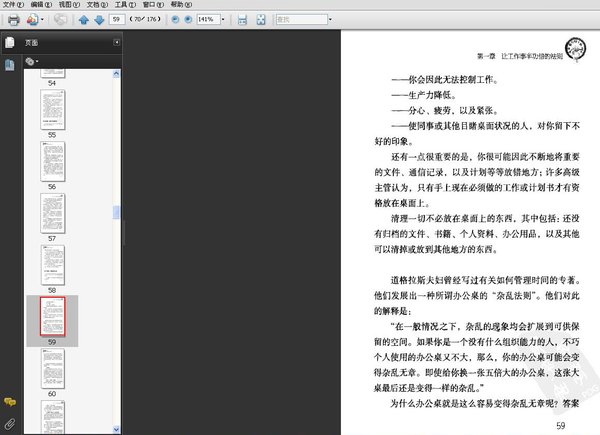600x435 pixels.
Task: Click the fit full page icon
Action: tap(260, 19)
